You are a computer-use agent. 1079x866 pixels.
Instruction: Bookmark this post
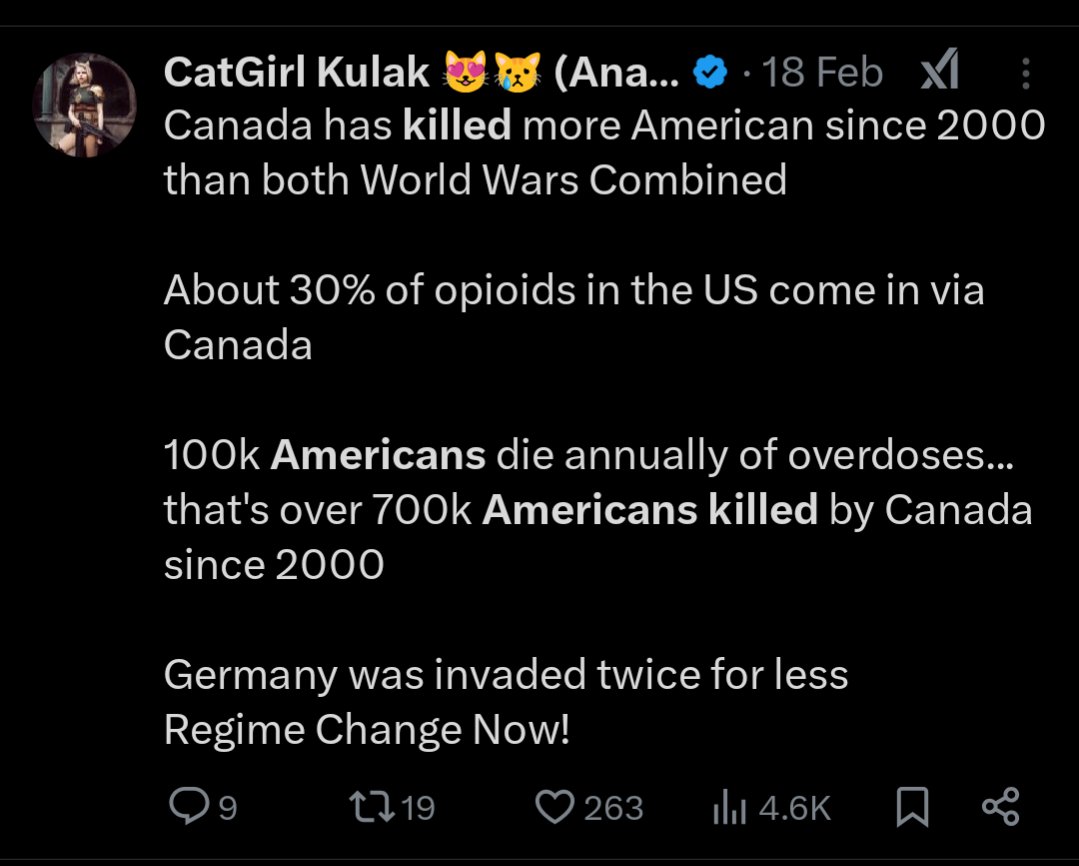[x=910, y=807]
